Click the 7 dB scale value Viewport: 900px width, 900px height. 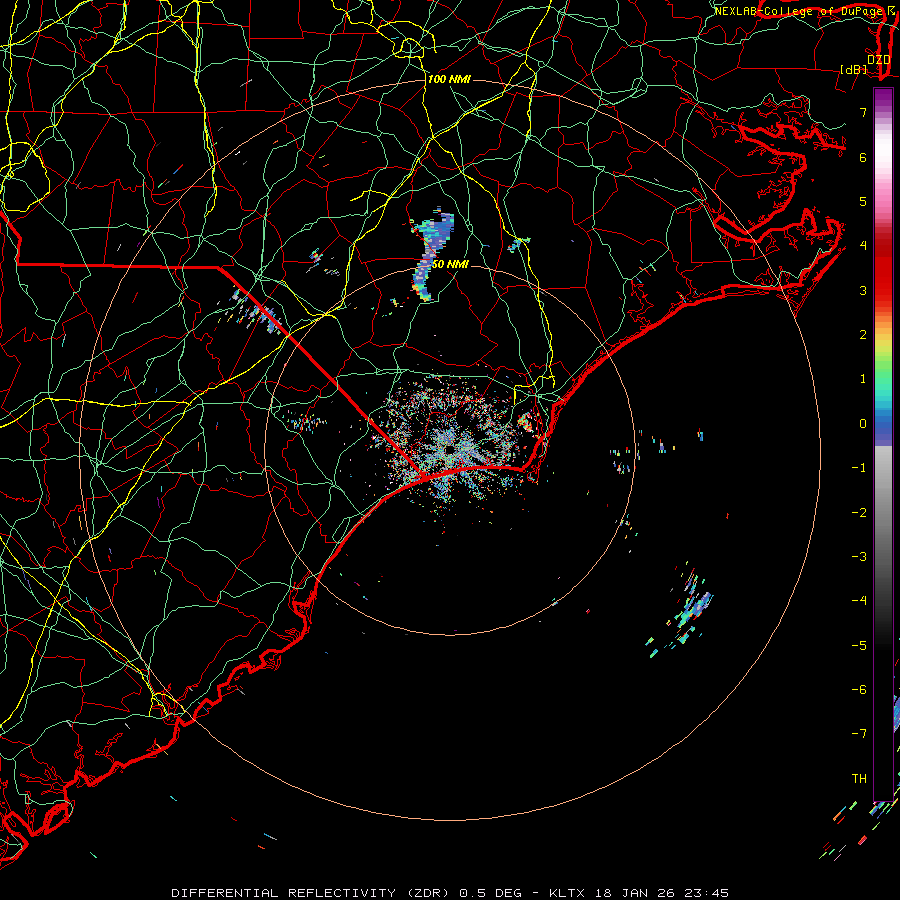pos(863,112)
